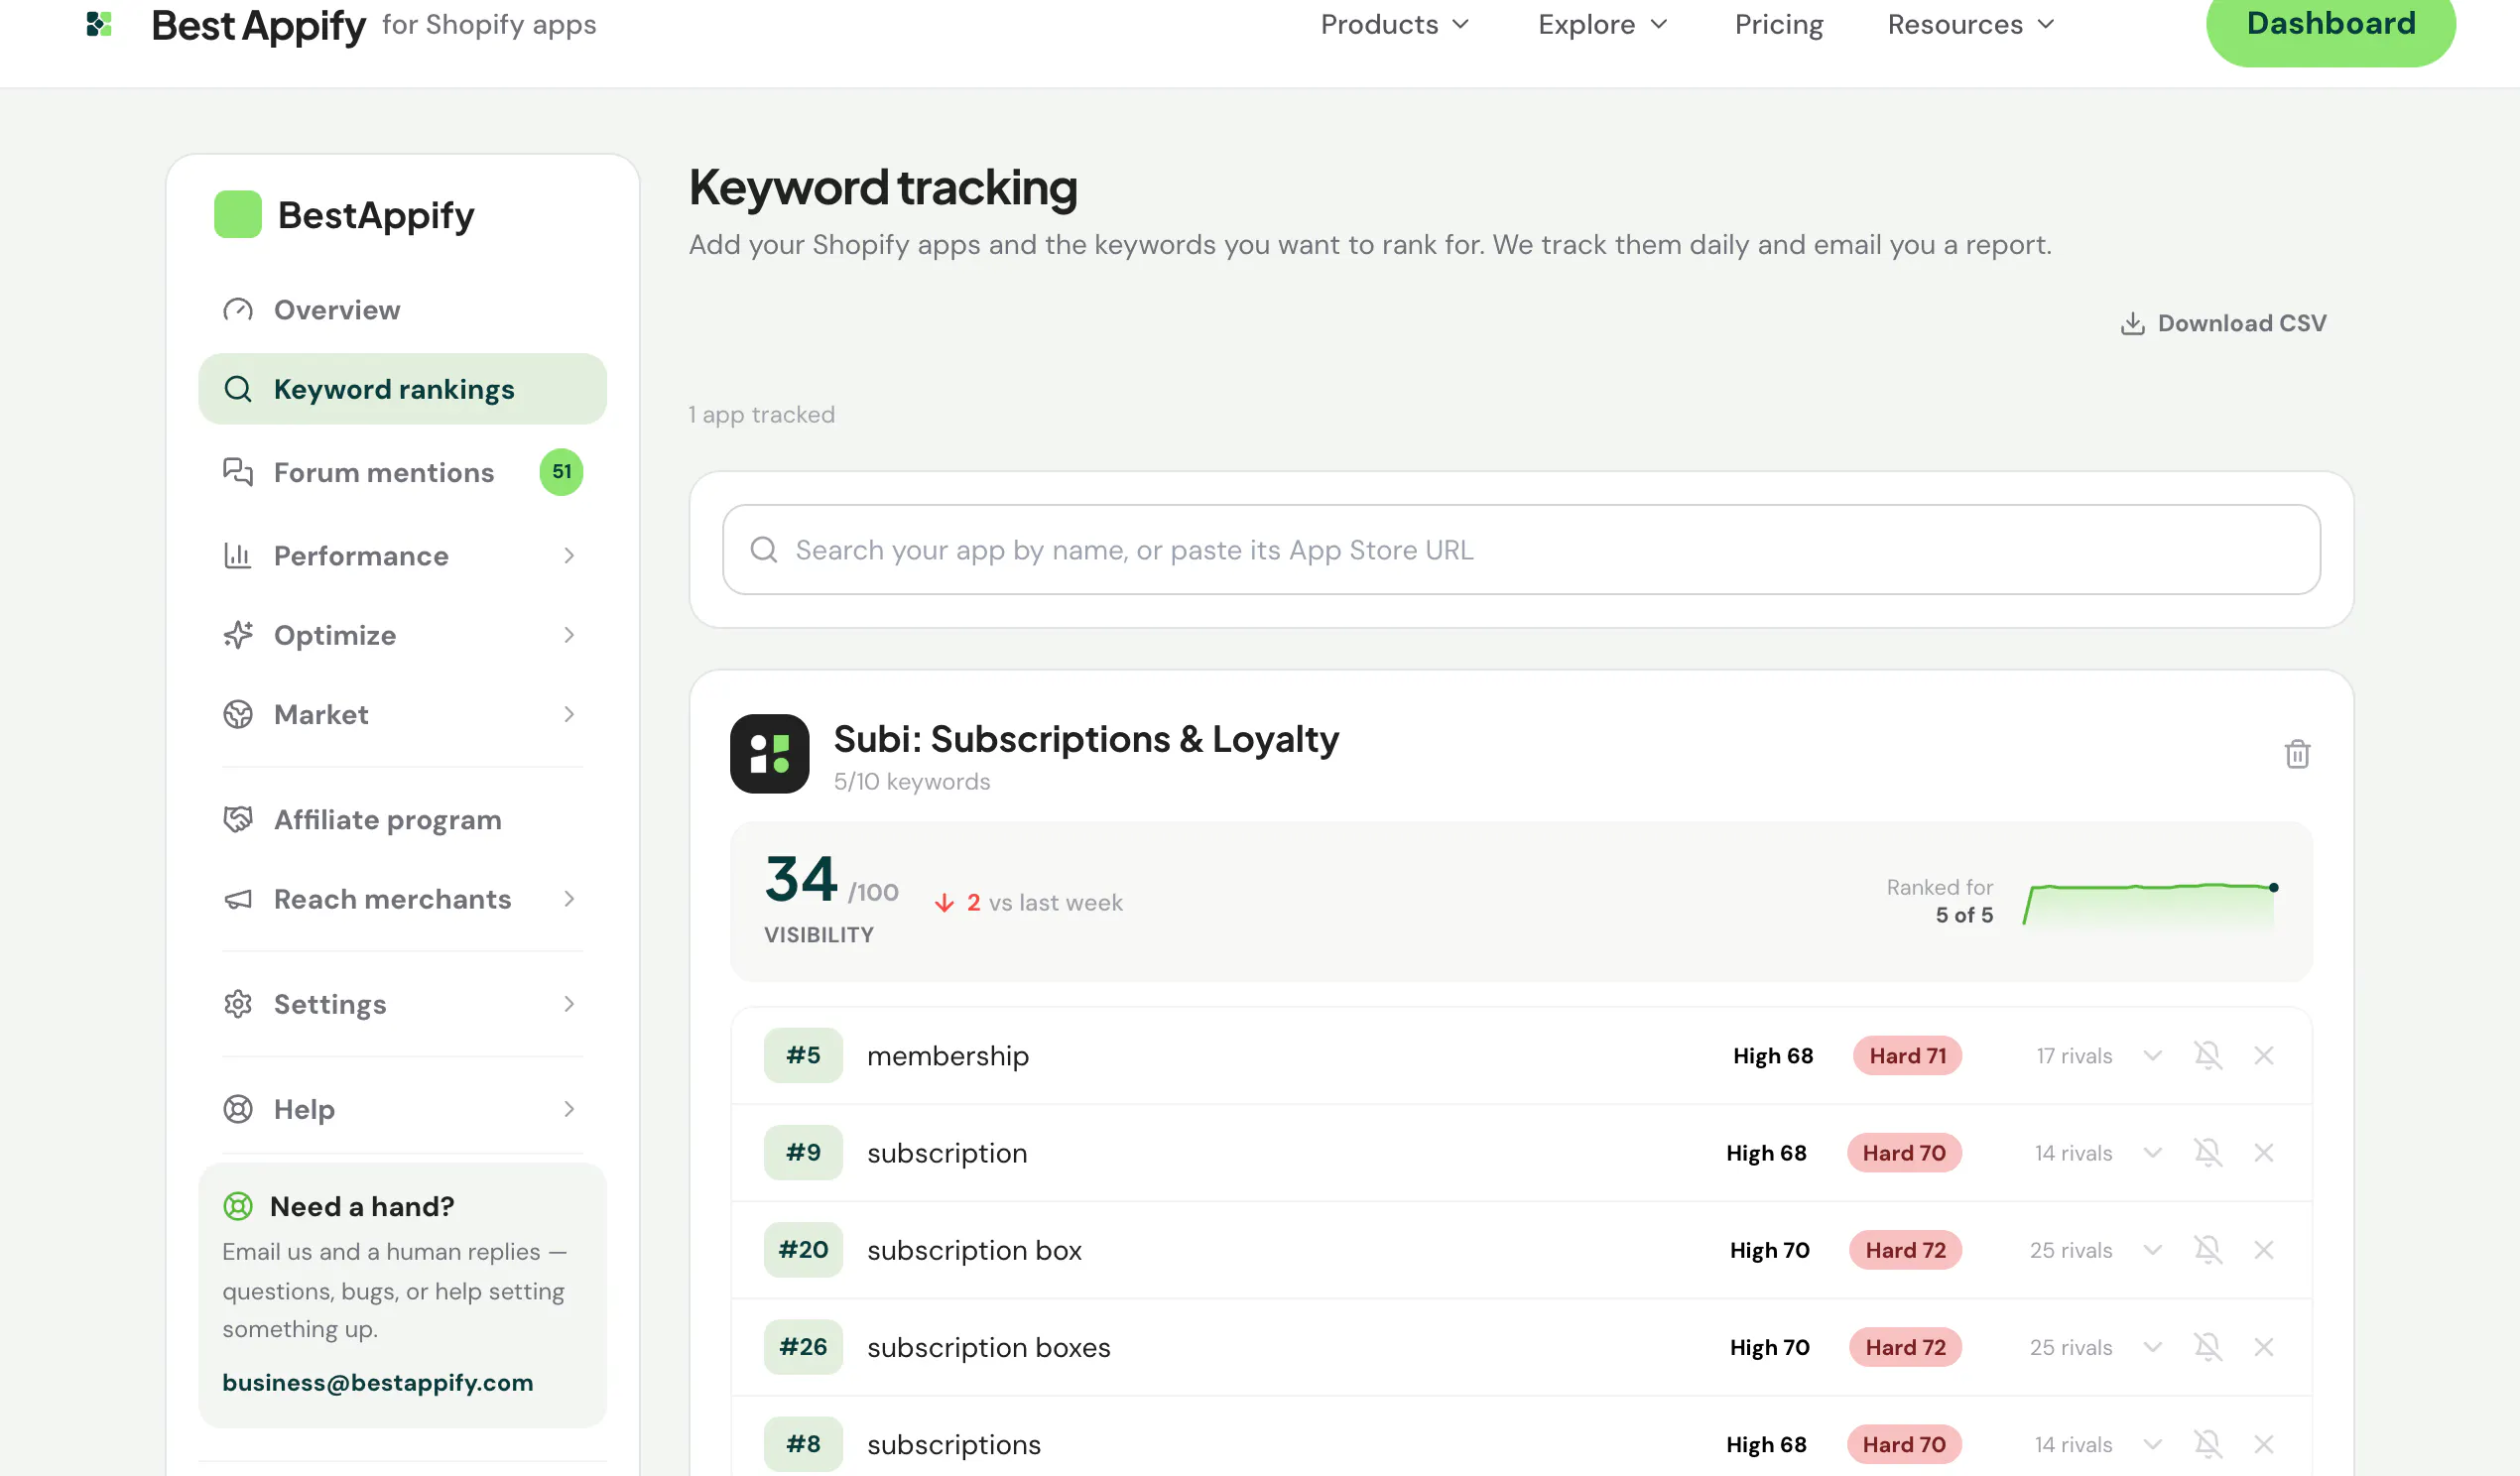
Task: Delete tracked app with trash icon
Action: (2298, 754)
